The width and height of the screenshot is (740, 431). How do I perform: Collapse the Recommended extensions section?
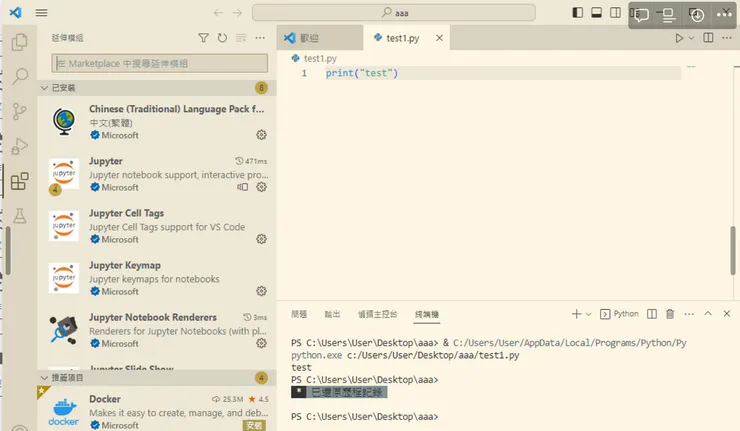coord(44,378)
